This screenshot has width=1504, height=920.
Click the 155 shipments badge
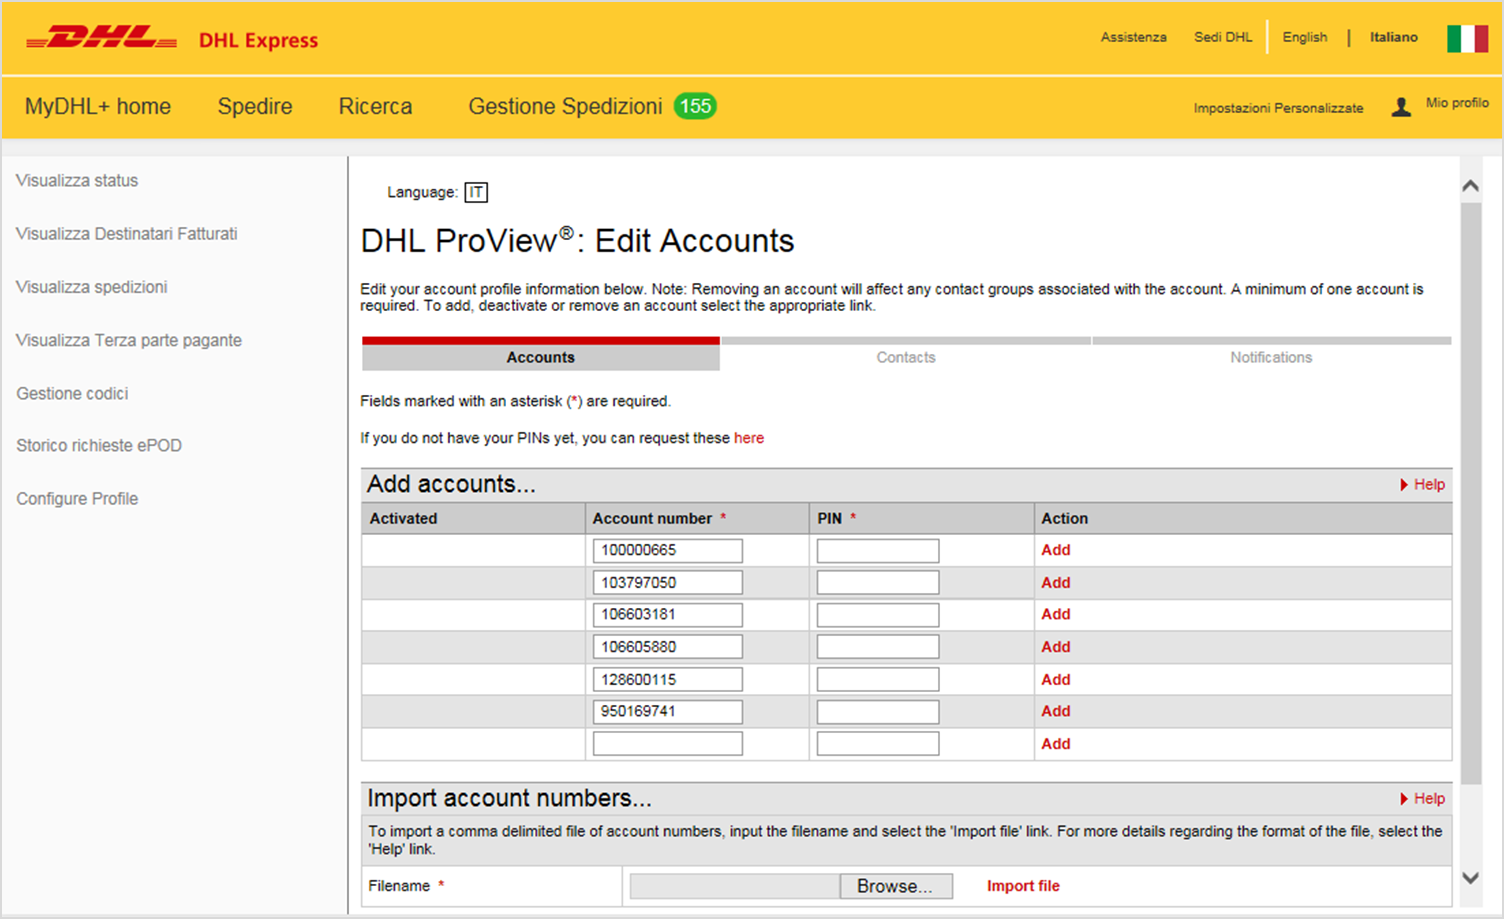pos(695,106)
